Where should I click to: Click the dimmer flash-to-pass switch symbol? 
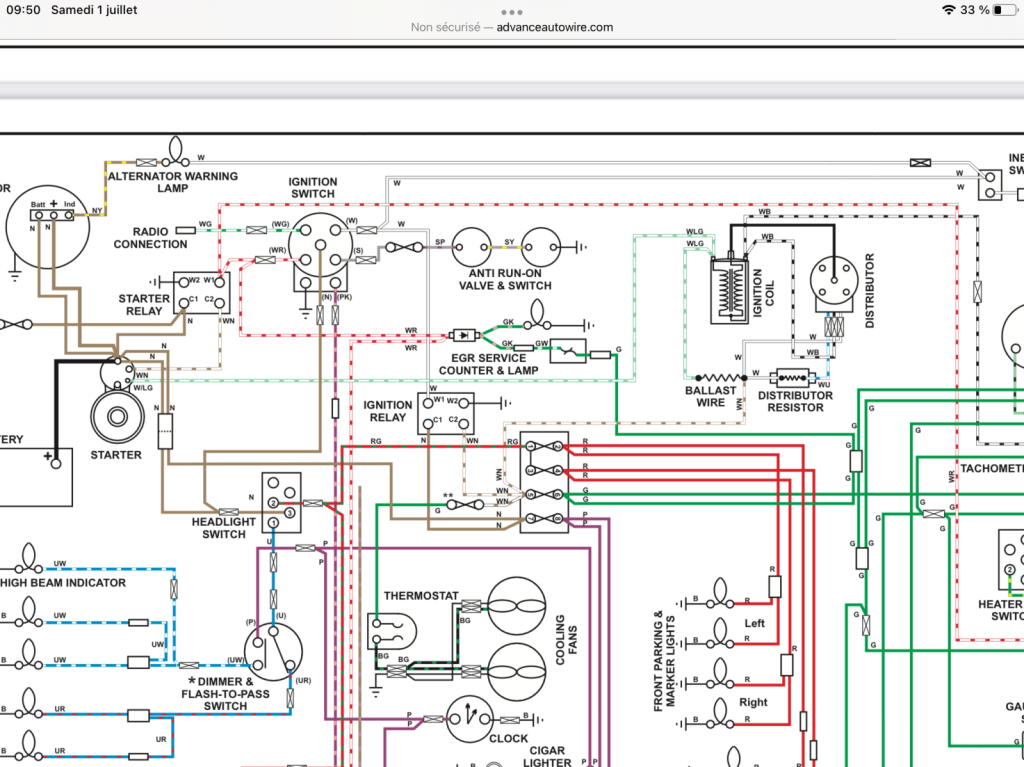274,651
